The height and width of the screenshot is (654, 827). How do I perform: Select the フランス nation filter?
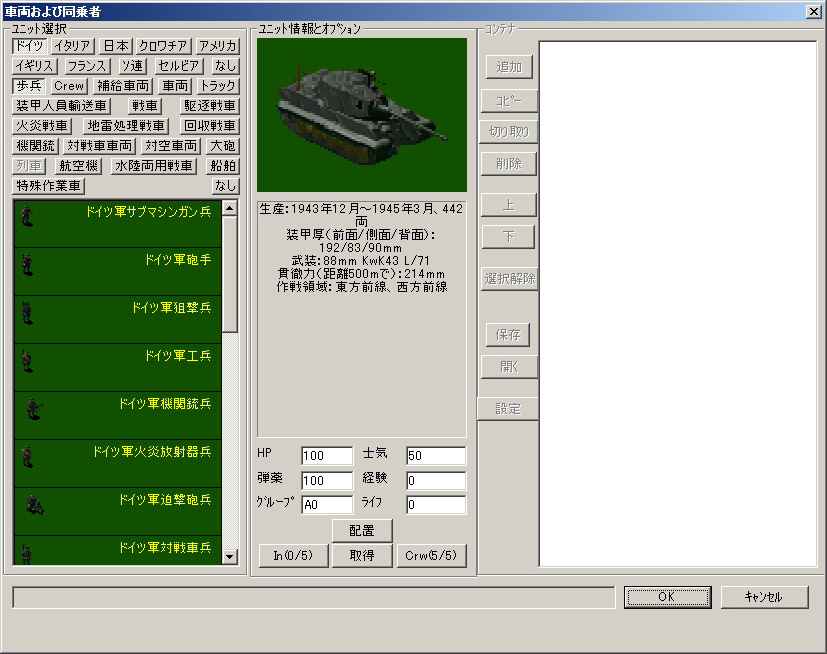(x=87, y=66)
